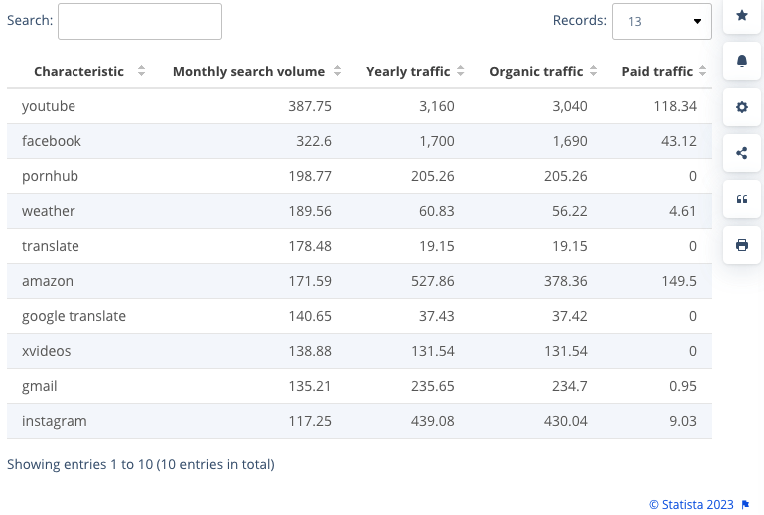Screen dimensions: 764x515
Task: Click the 387.75 search volume cell
Action: pos(310,106)
